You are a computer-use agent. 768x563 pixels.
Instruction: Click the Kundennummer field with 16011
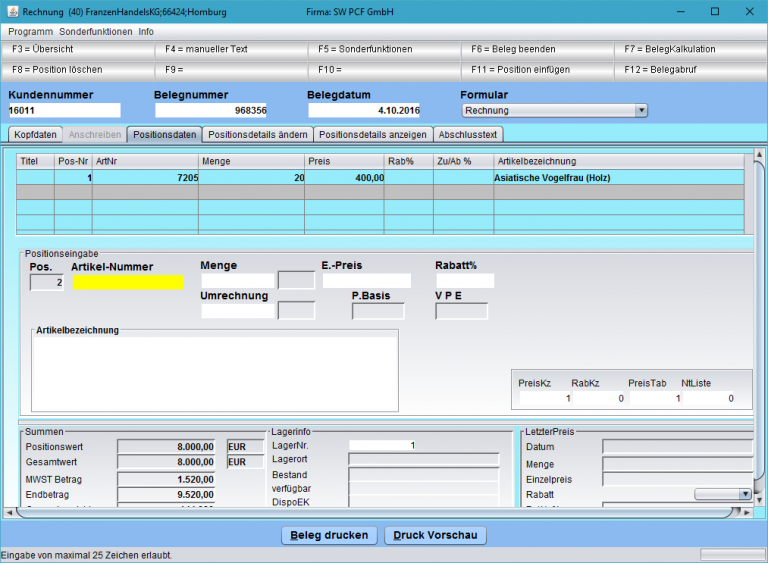[64, 111]
